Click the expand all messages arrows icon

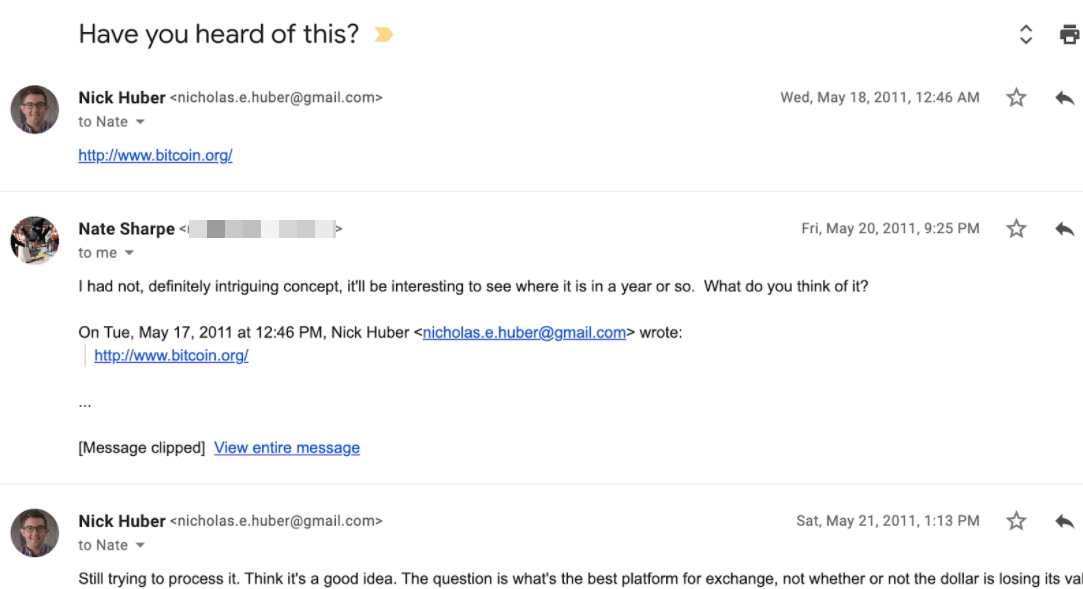[1025, 35]
